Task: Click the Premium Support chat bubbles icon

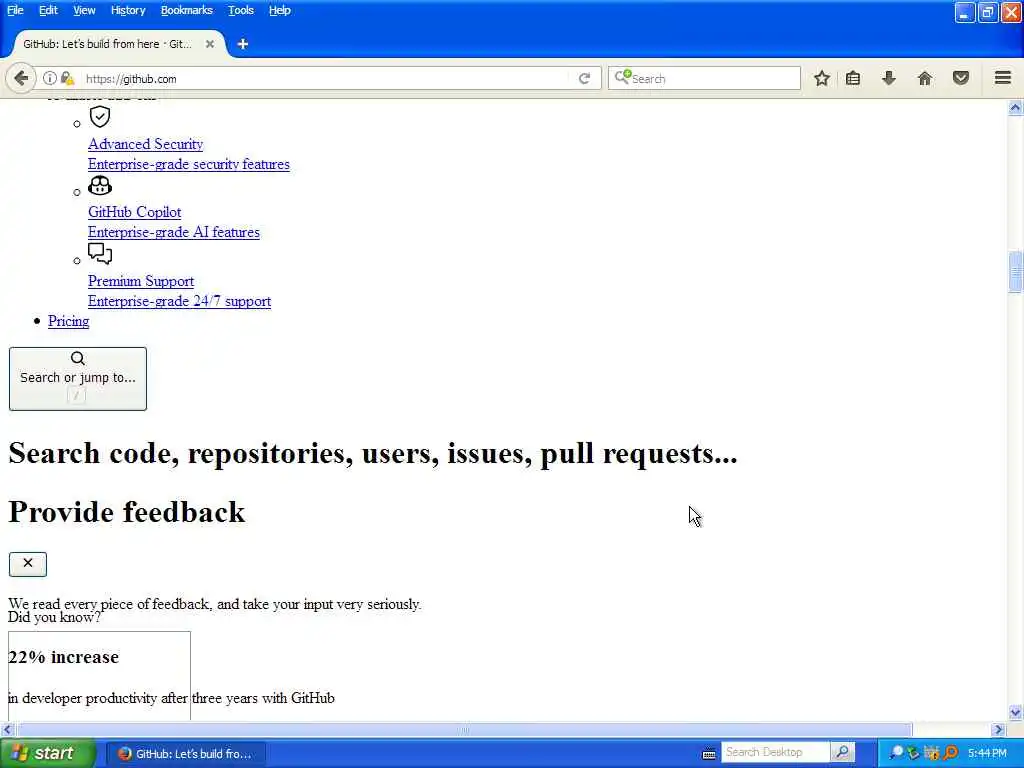Action: click(100, 254)
